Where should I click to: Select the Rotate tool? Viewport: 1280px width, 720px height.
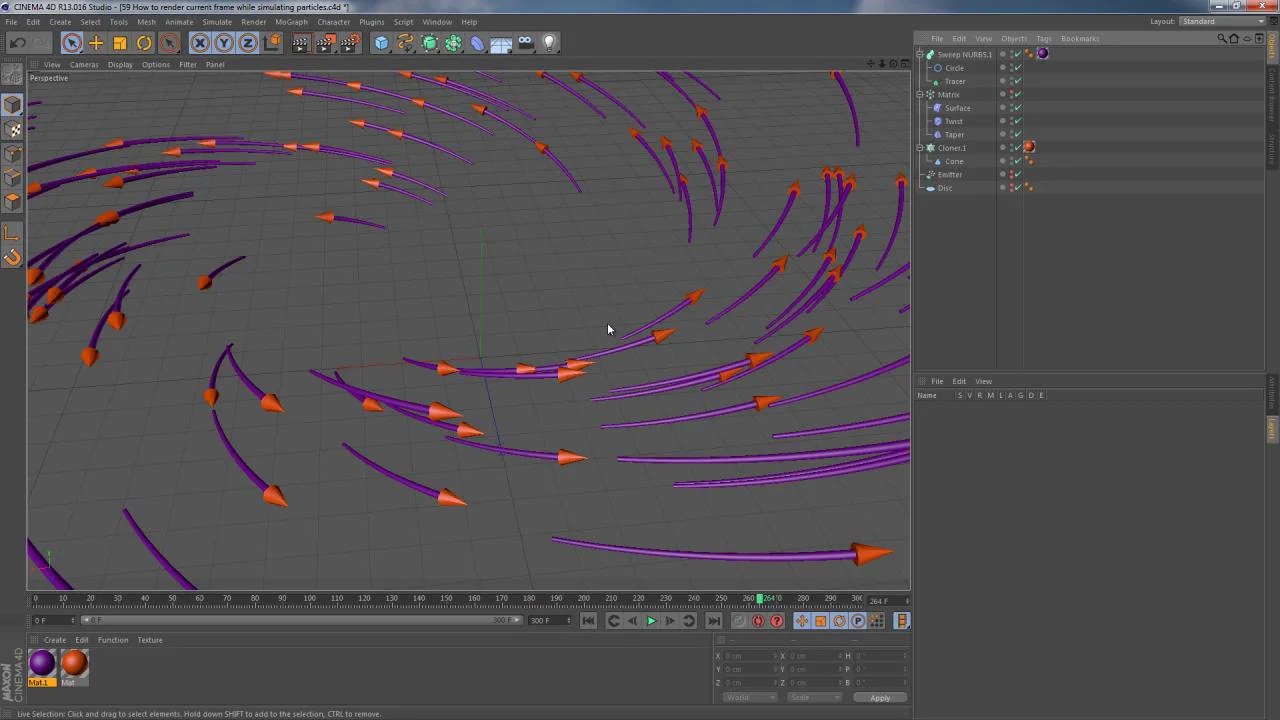pyautogui.click(x=144, y=43)
